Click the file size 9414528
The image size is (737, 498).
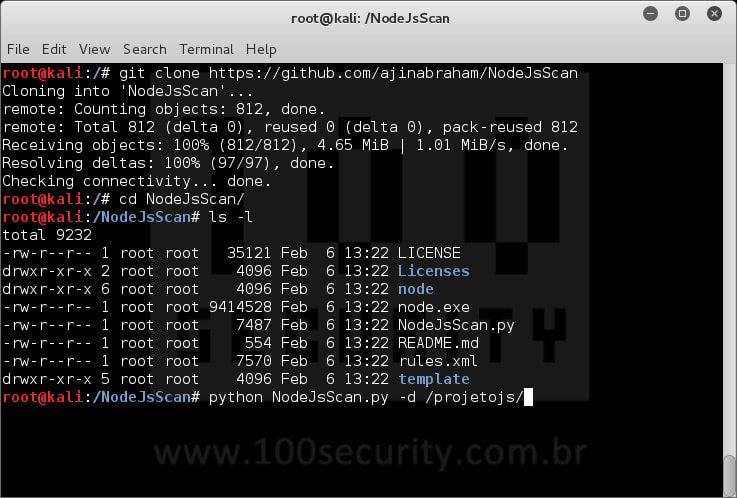click(240, 307)
